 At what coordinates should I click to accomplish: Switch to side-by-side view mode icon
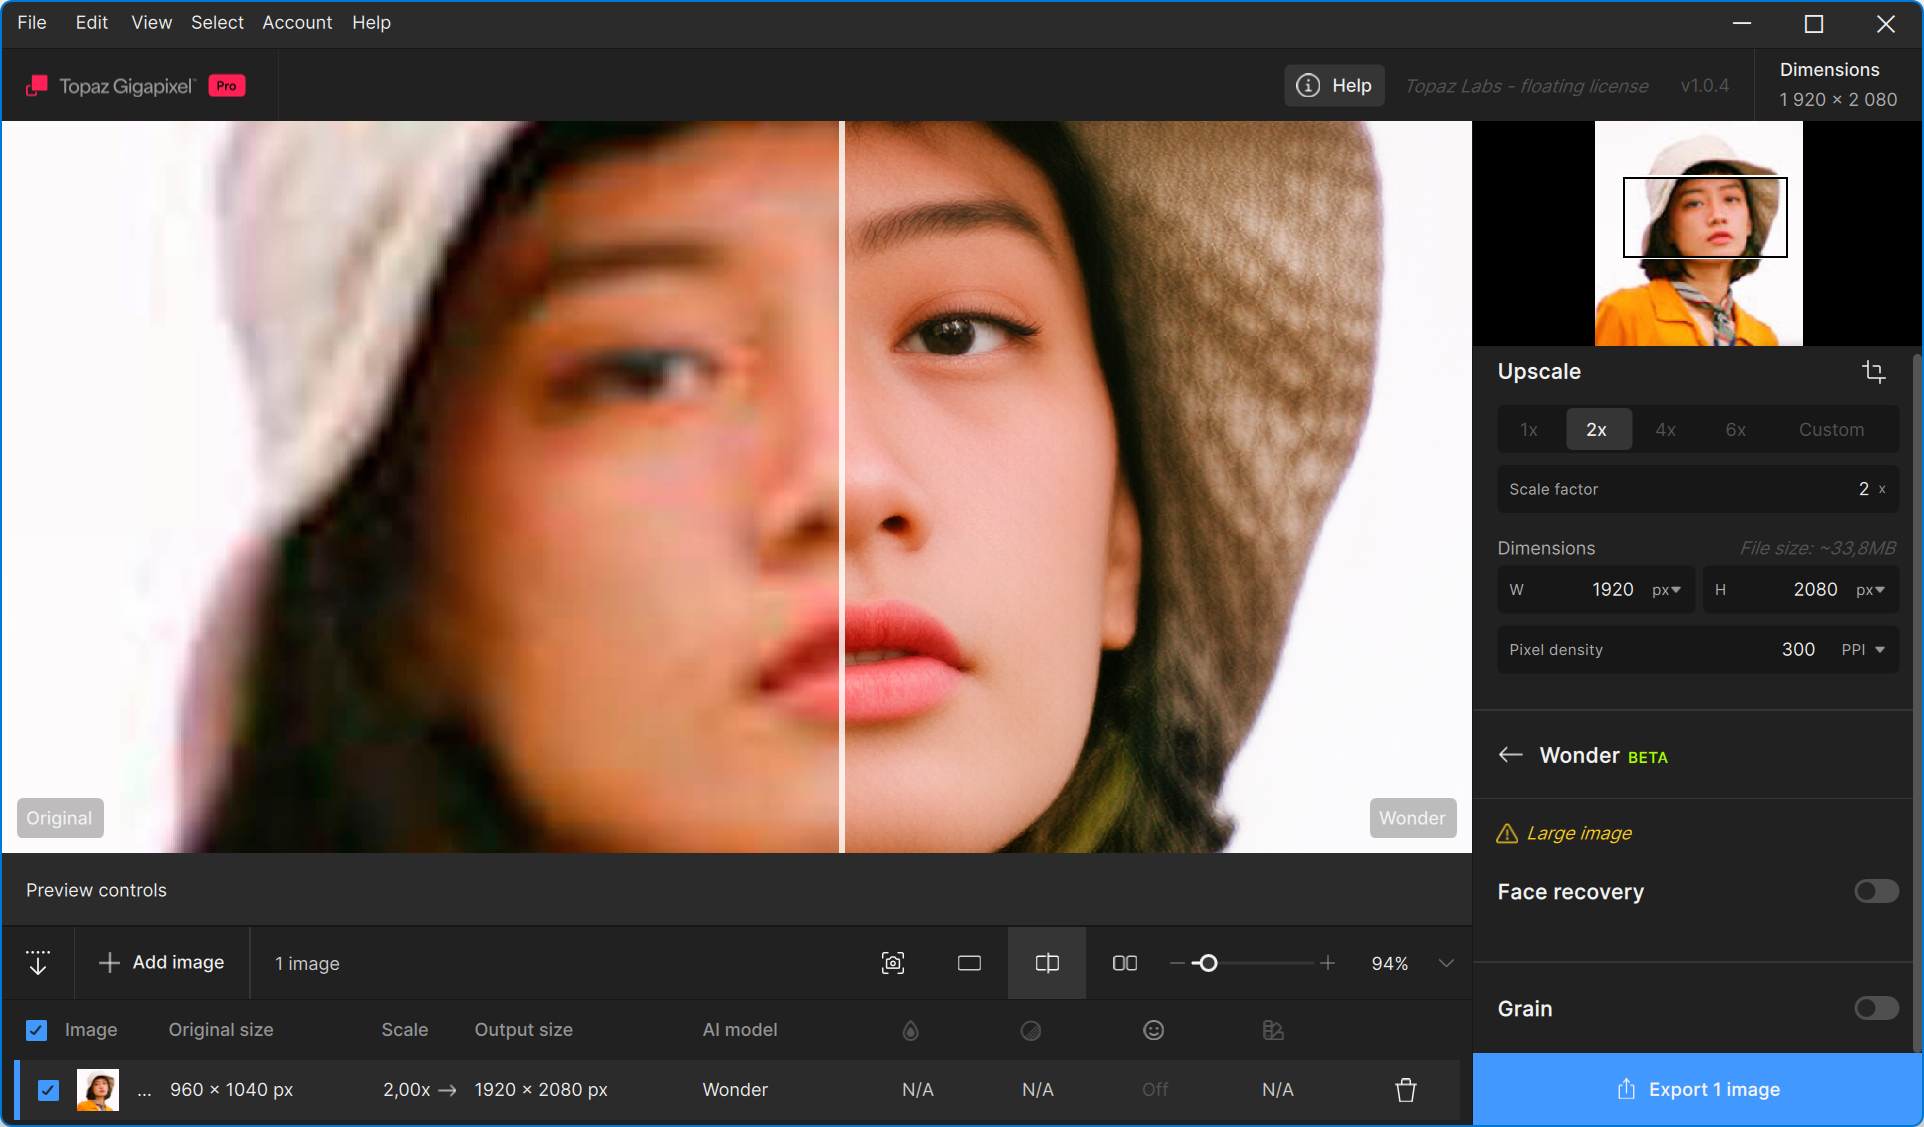point(1124,963)
